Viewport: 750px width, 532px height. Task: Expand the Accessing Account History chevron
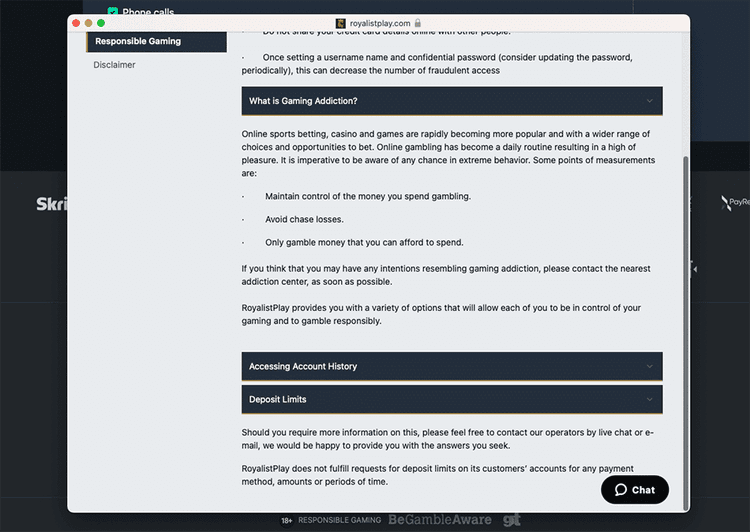[650, 366]
